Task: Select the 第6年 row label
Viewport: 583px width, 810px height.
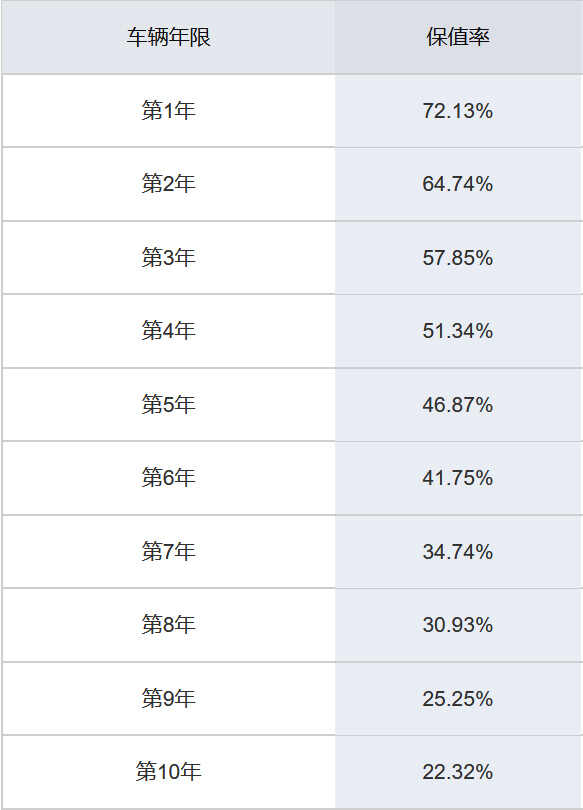Action: point(168,477)
